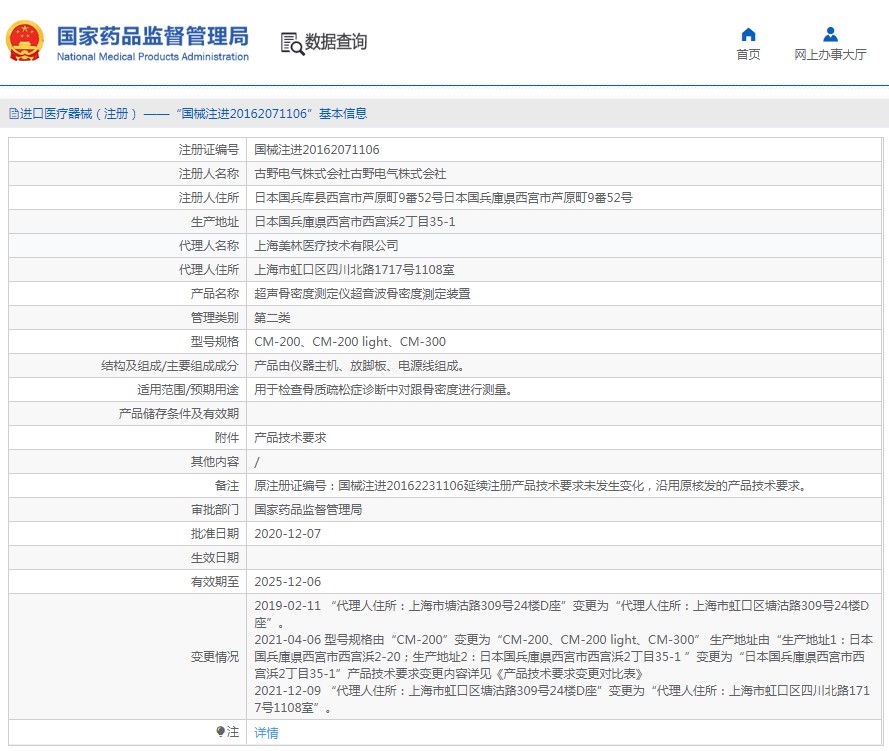Viewport: 889px width, 751px height.
Task: Go to 首页 home page label
Action: point(748,54)
